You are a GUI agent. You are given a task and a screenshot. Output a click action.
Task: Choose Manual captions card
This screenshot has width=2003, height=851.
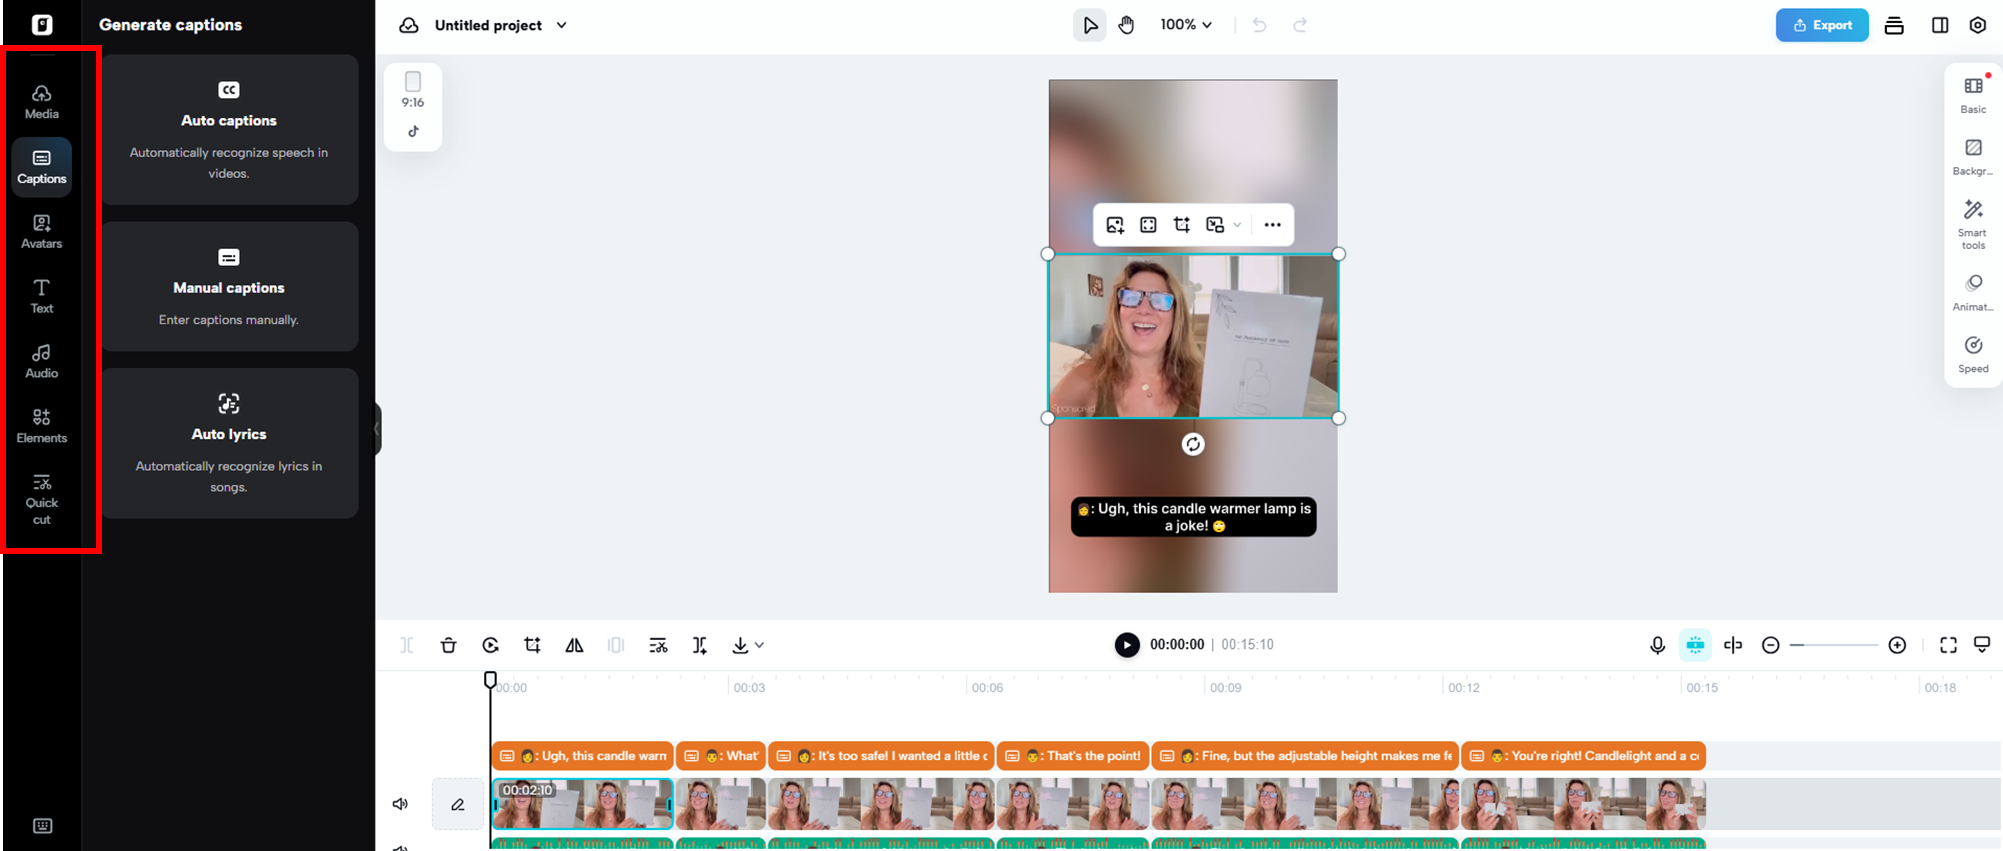point(229,287)
